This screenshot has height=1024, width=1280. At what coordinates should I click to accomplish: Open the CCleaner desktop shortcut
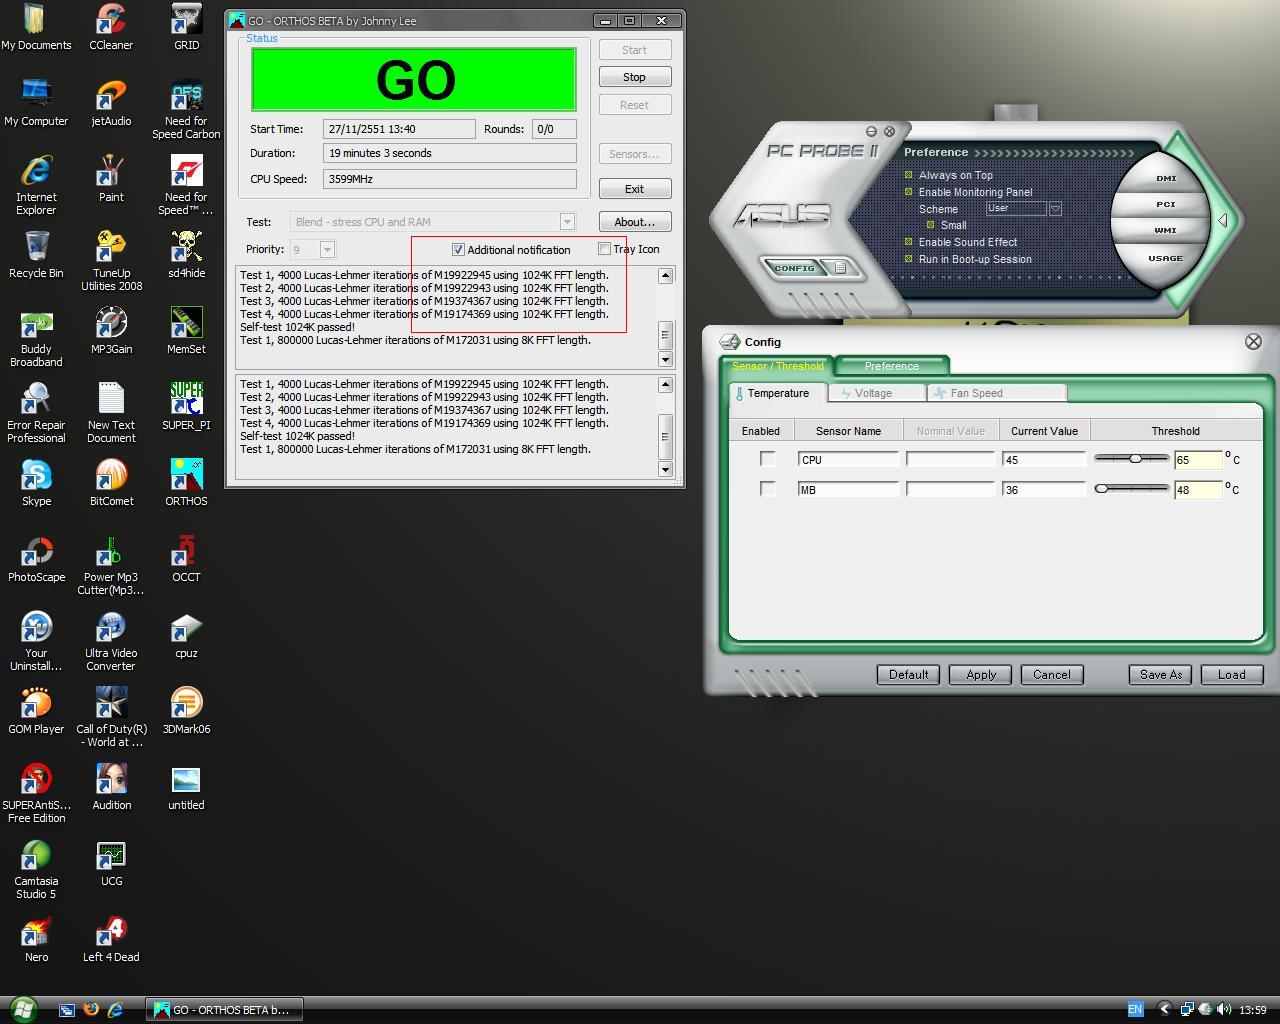(111, 27)
